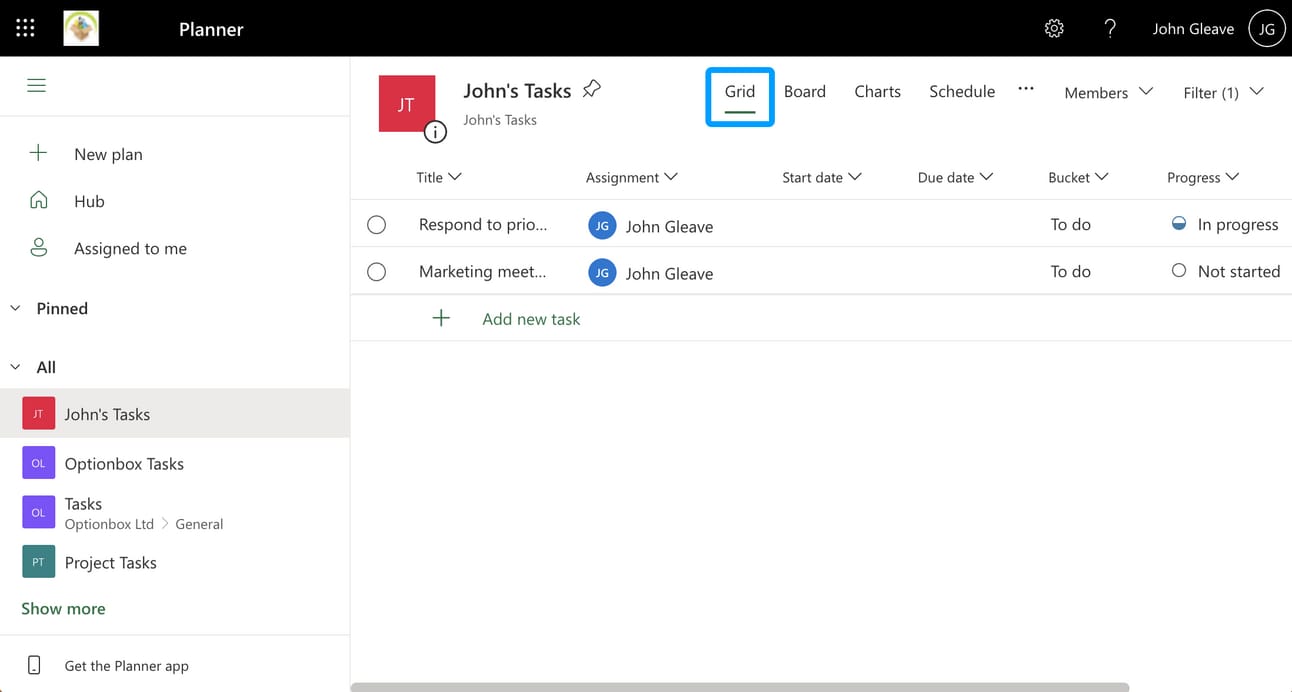The image size is (1292, 692).
Task: Click the horizontal scrollbar at bottom
Action: point(740,687)
